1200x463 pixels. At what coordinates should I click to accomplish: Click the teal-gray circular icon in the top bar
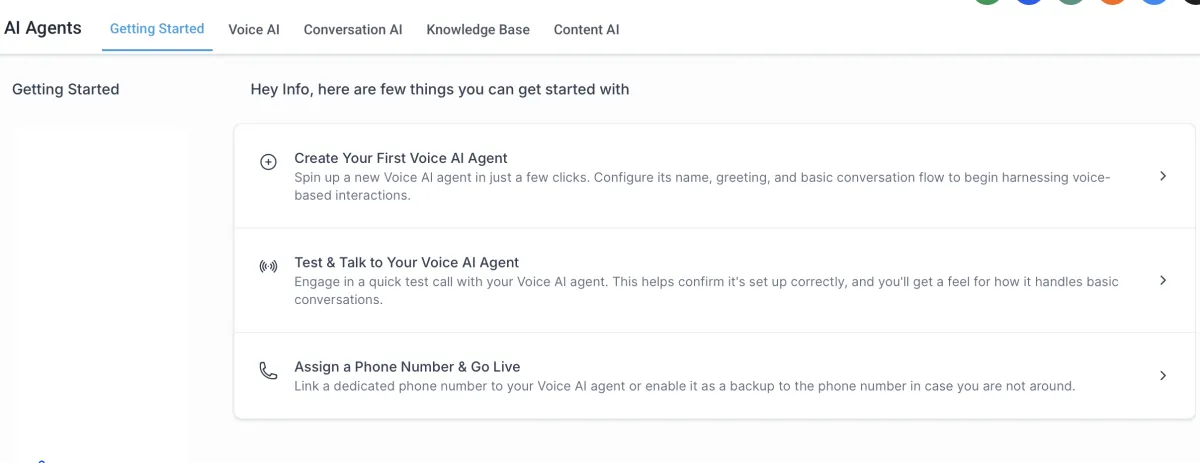point(1071,2)
